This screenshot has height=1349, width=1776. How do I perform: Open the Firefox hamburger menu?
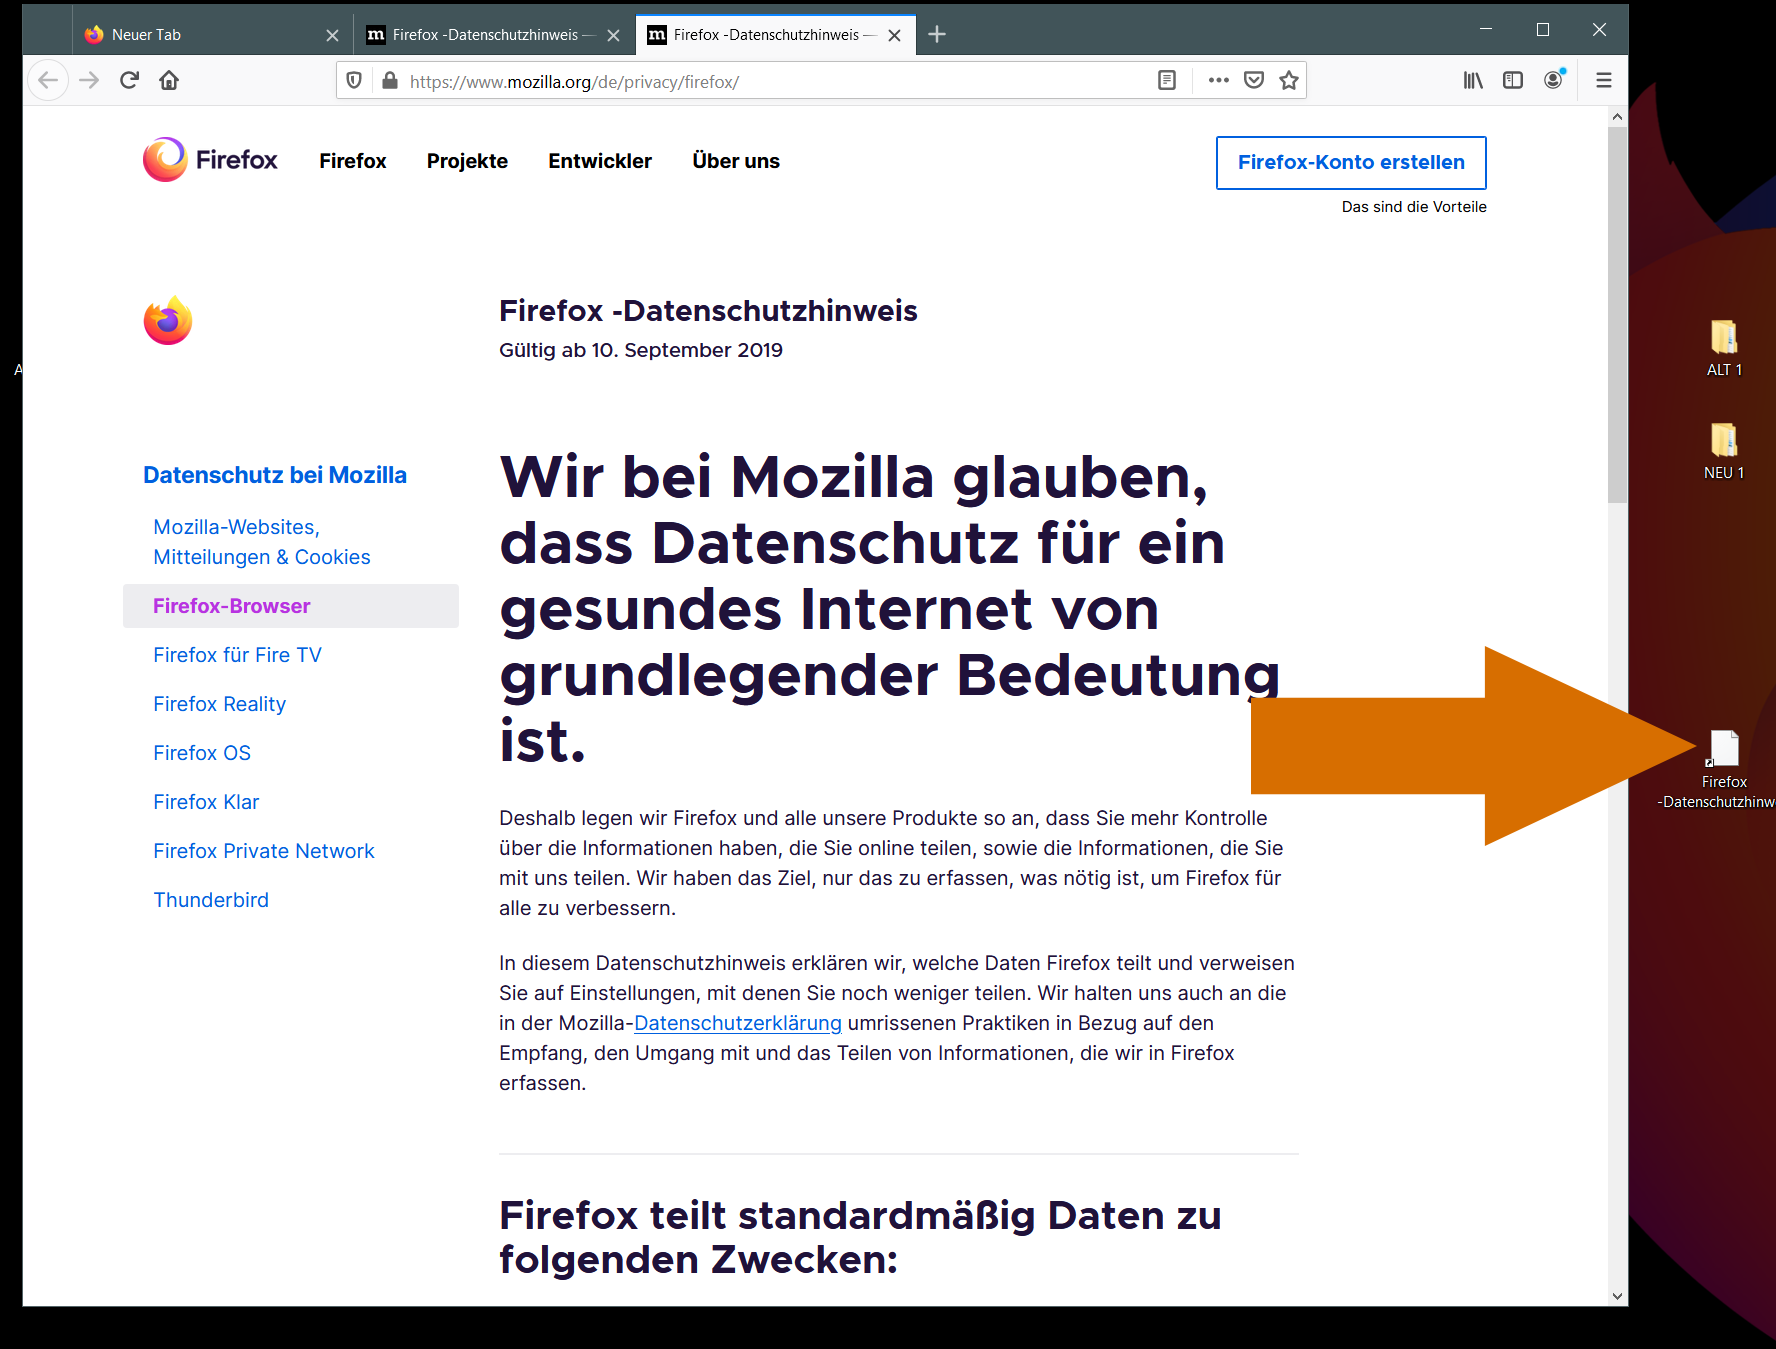pos(1604,80)
